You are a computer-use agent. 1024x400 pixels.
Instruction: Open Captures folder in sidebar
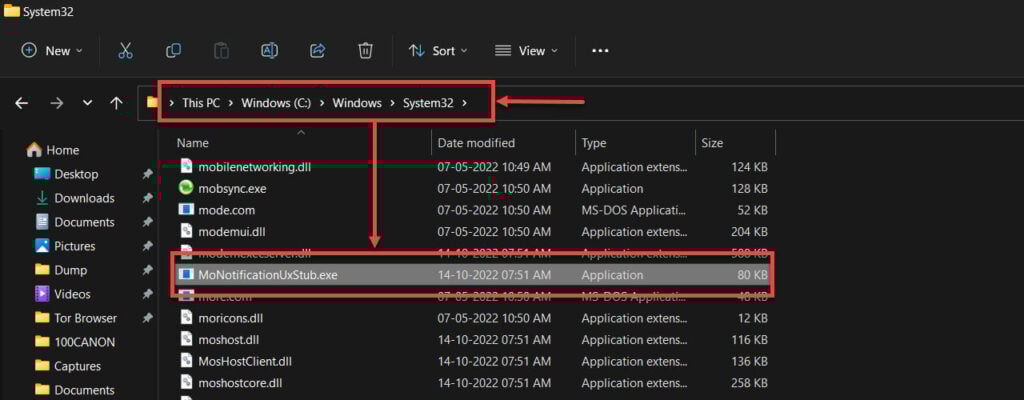point(78,366)
